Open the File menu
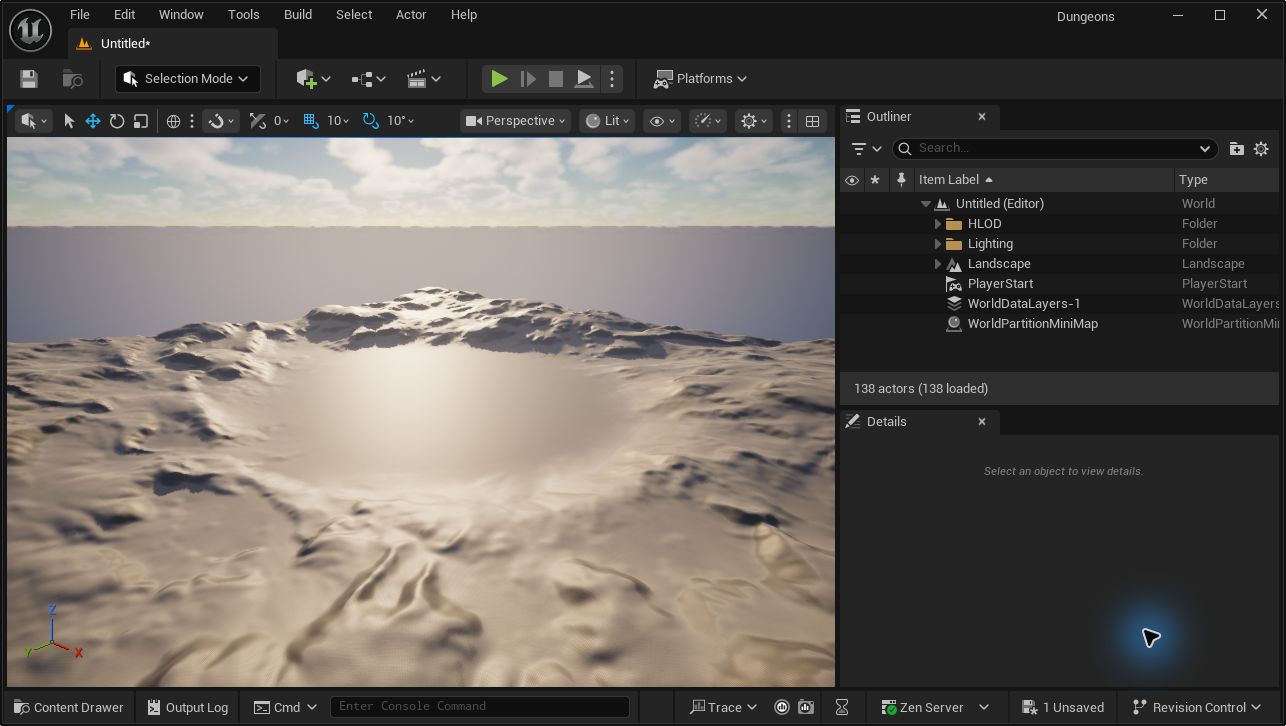 tap(80, 15)
